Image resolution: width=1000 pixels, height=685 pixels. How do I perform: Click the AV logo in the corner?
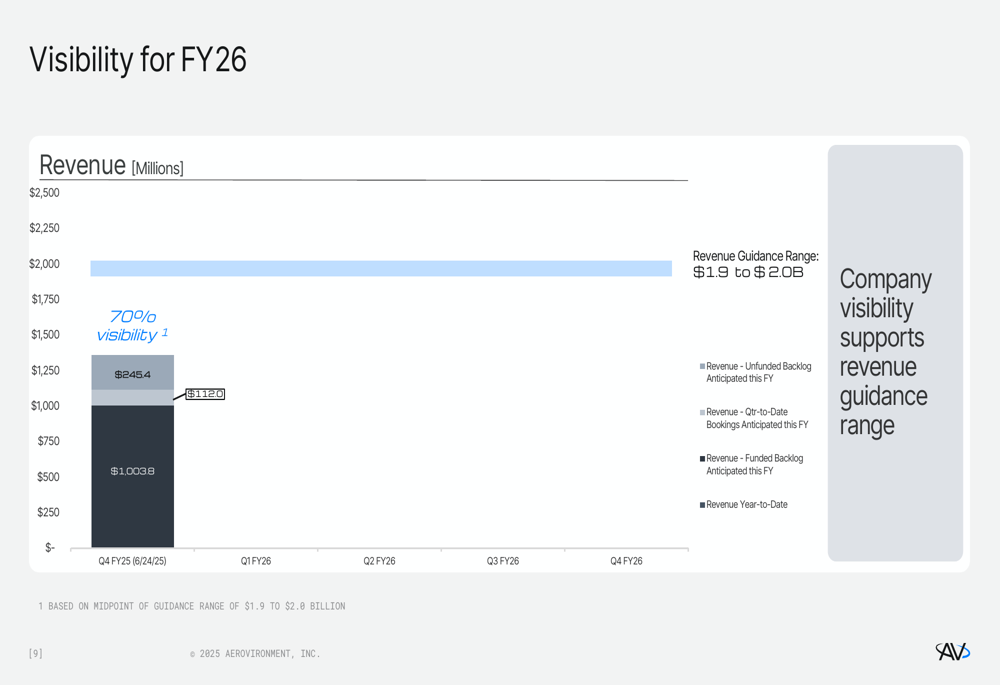point(953,651)
